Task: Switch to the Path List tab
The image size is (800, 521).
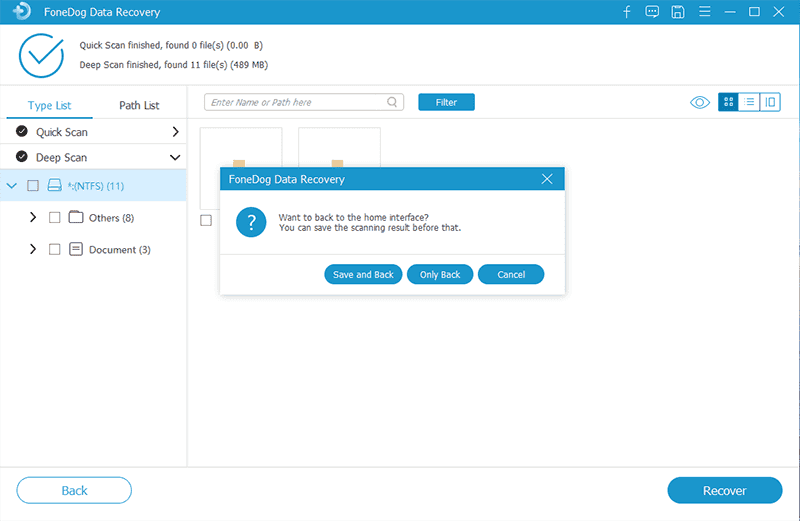Action: pos(139,106)
